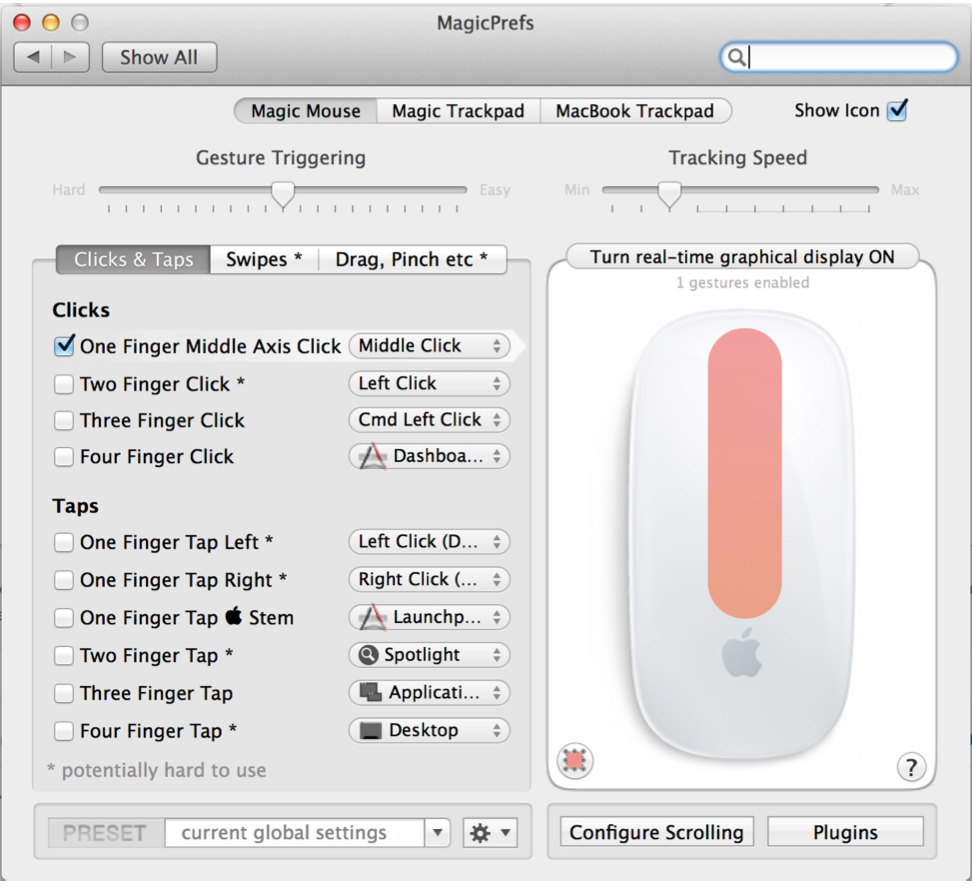
Task: Open the Application Switcher dropdown
Action: pos(429,693)
